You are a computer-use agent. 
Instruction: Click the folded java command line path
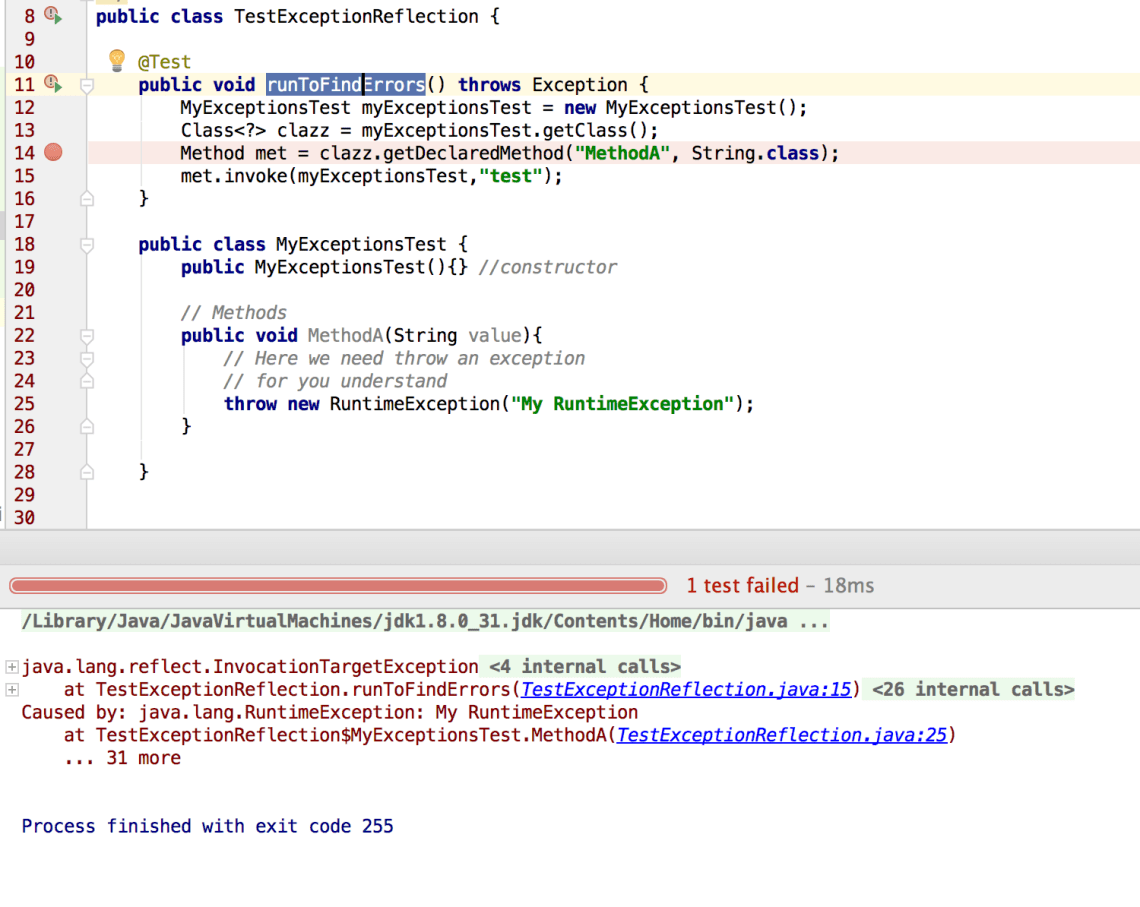click(x=425, y=622)
